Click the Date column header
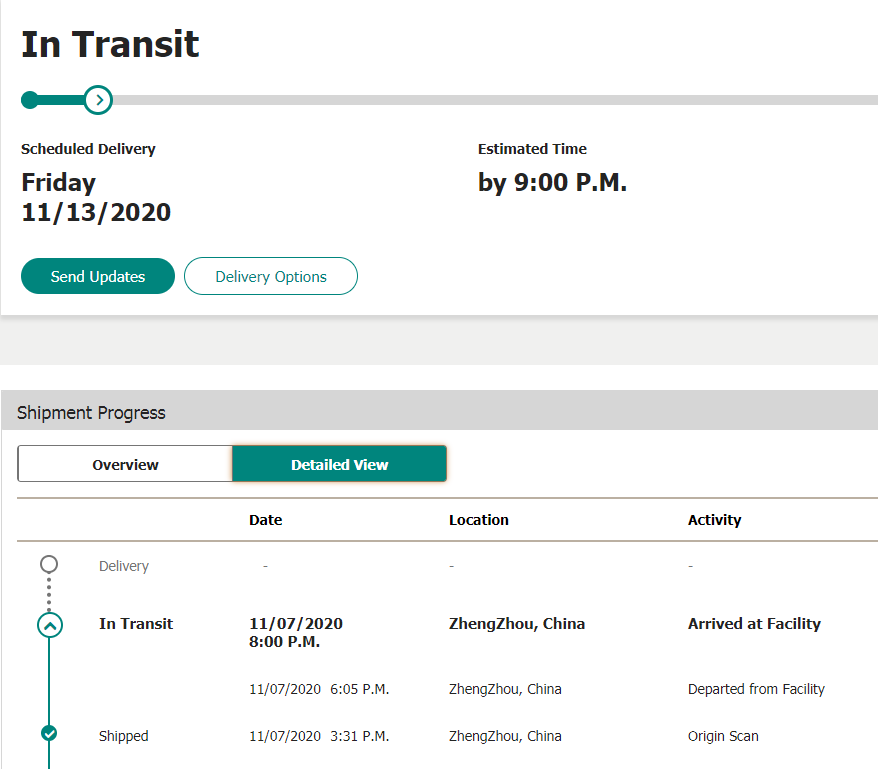 [x=266, y=520]
